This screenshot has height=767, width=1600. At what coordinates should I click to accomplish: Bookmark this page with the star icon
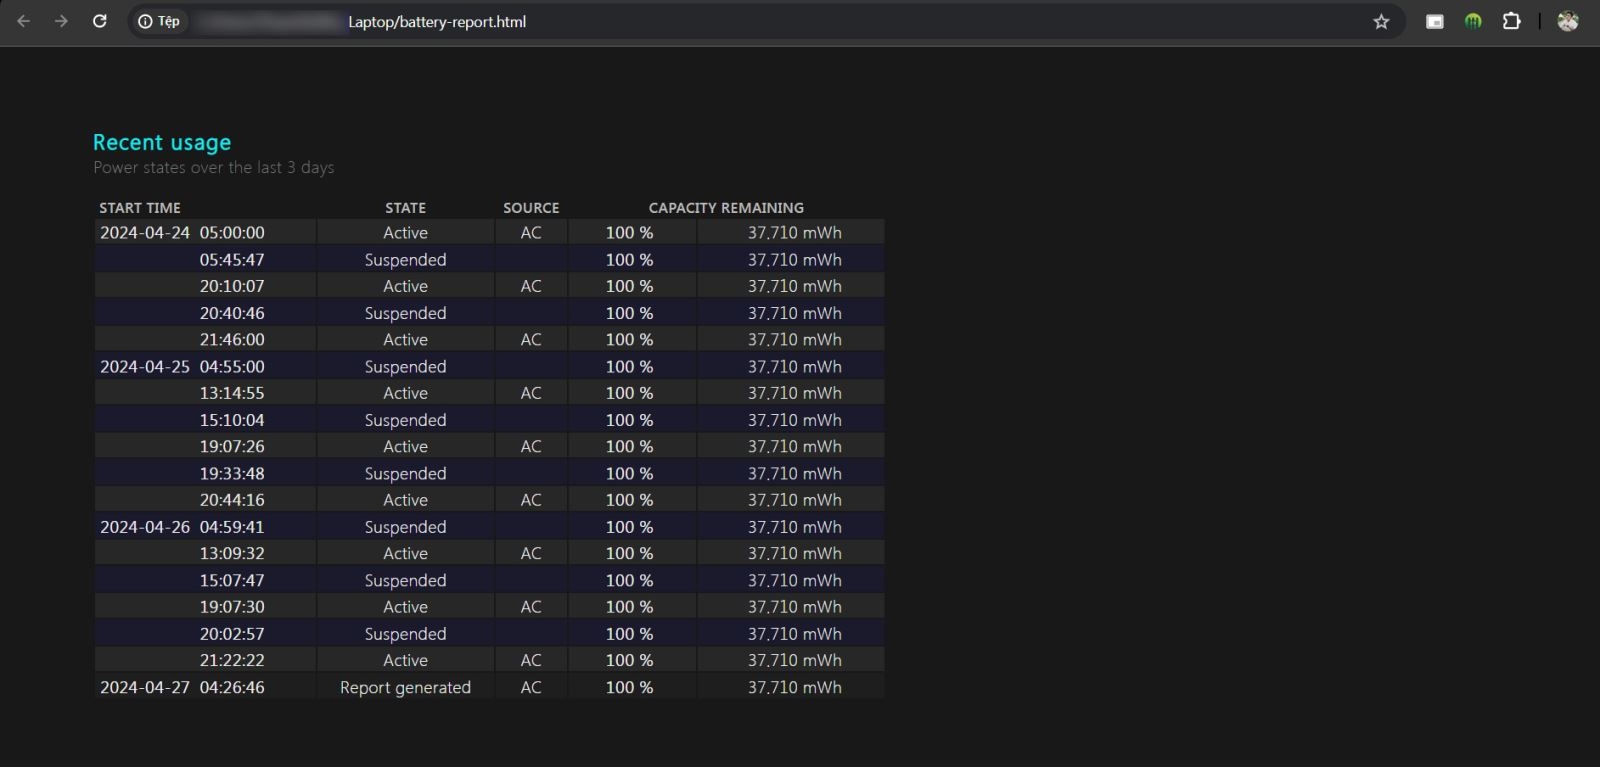coord(1381,21)
